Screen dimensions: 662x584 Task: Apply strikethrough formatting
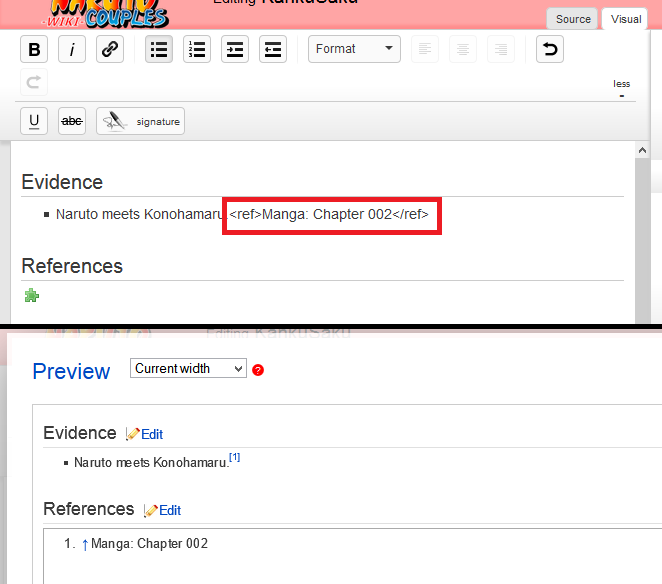(72, 121)
